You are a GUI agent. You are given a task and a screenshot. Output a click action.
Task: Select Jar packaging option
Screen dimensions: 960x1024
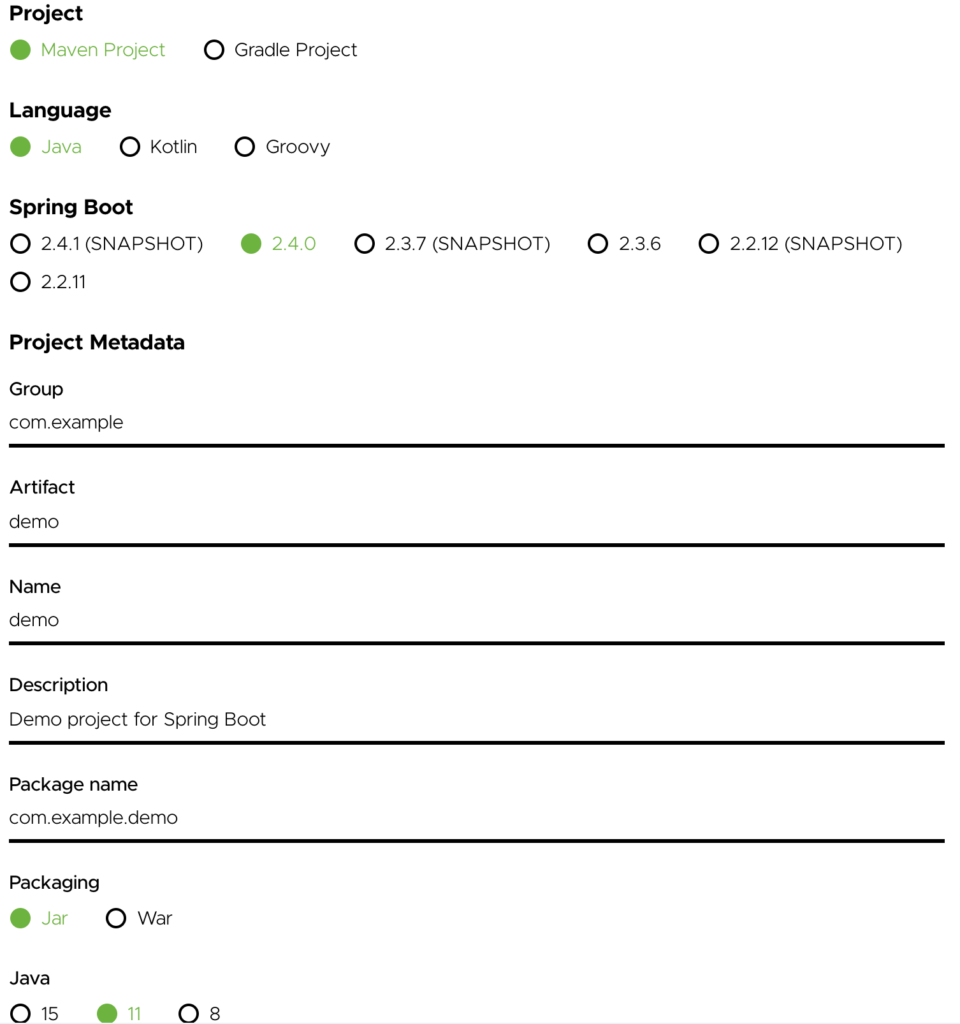point(20,918)
